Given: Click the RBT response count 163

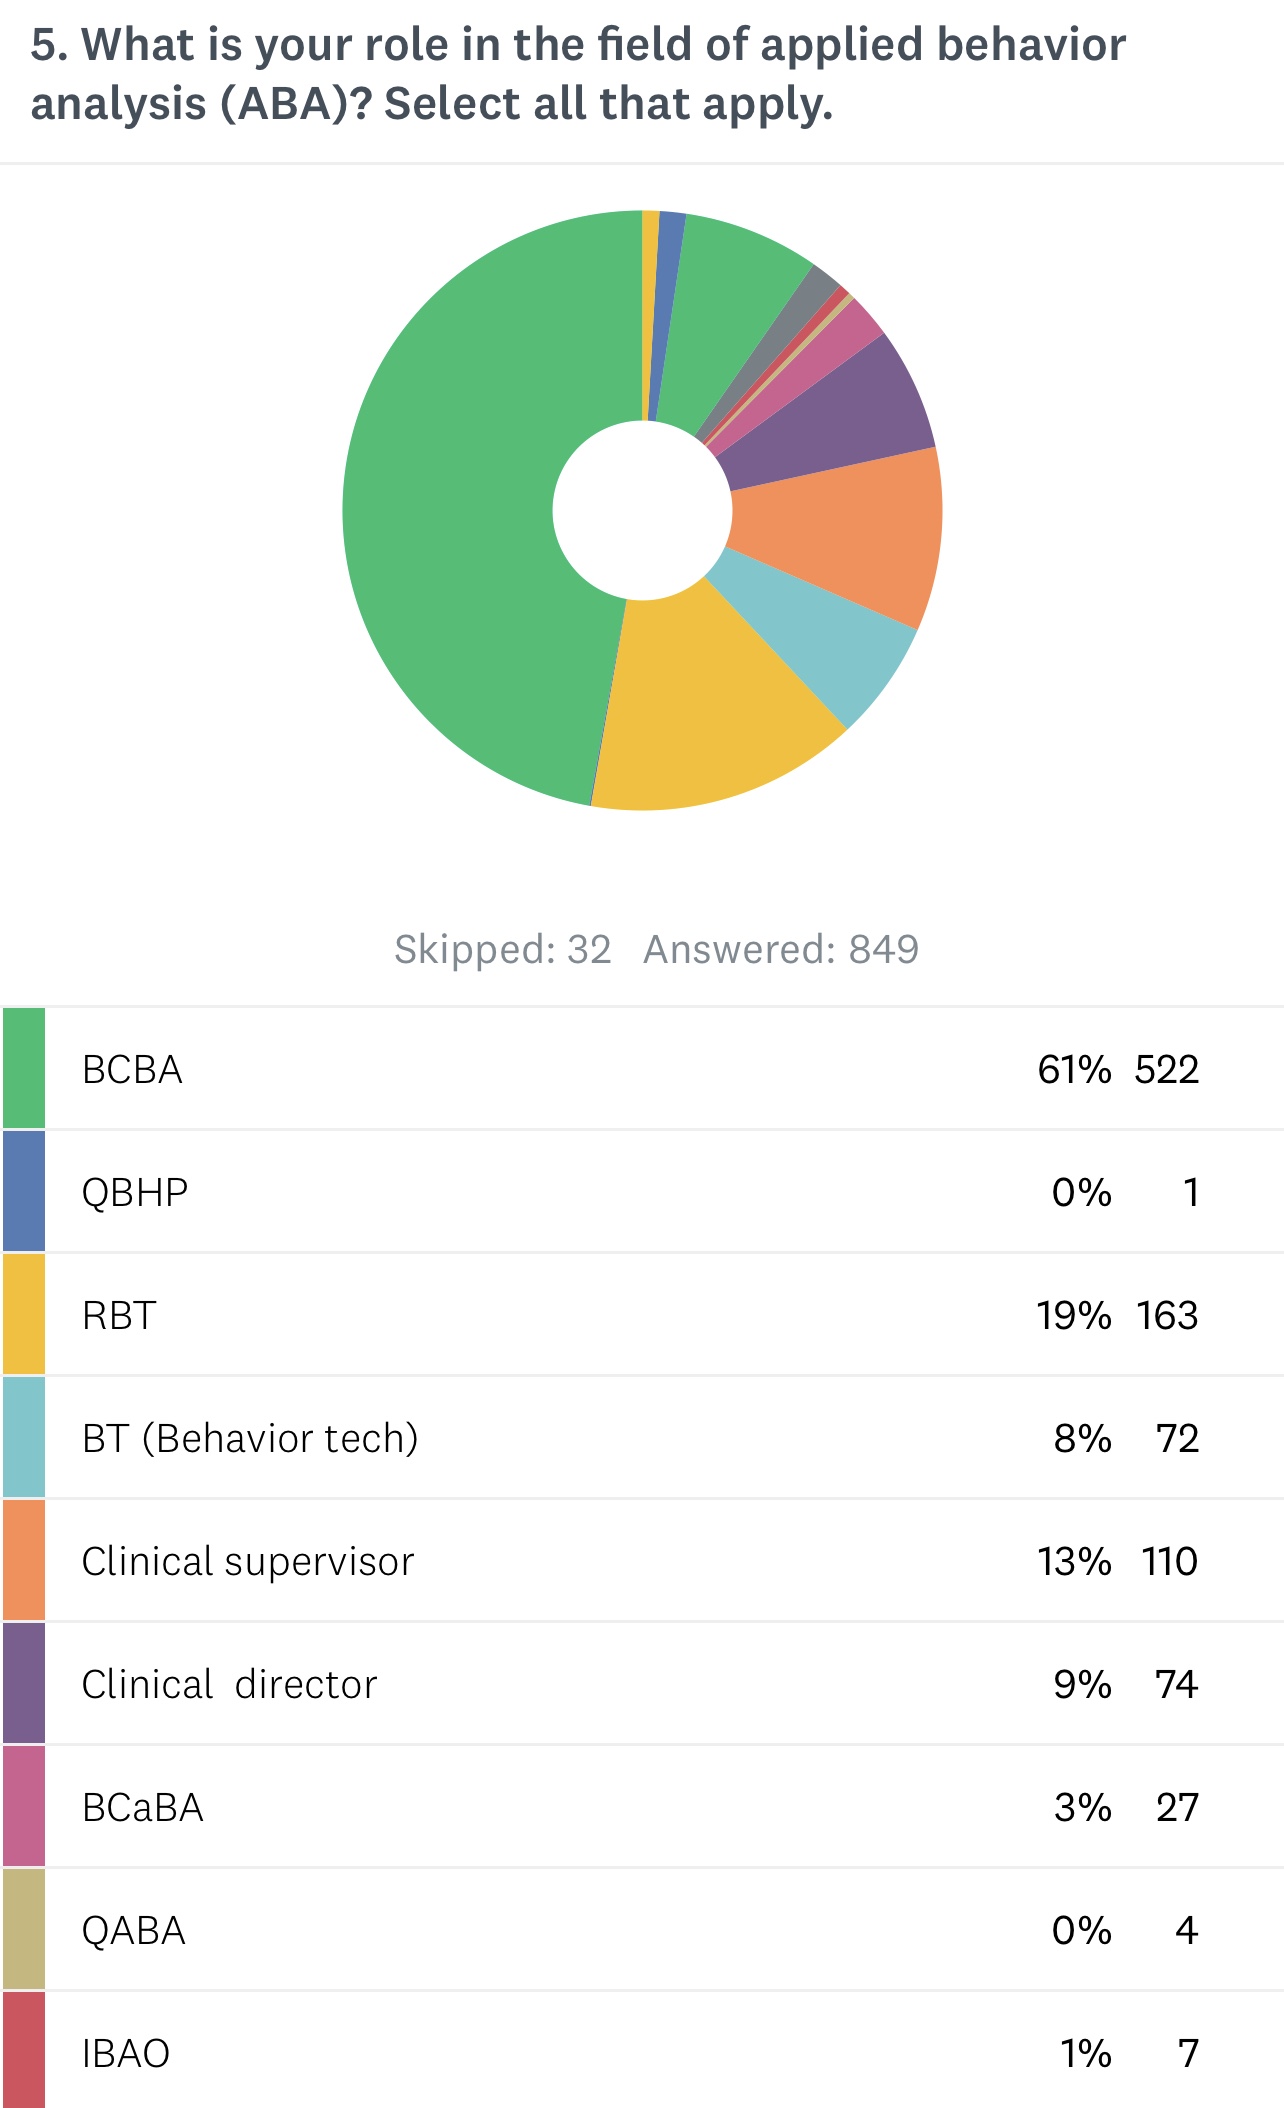Looking at the screenshot, I should point(1166,1315).
